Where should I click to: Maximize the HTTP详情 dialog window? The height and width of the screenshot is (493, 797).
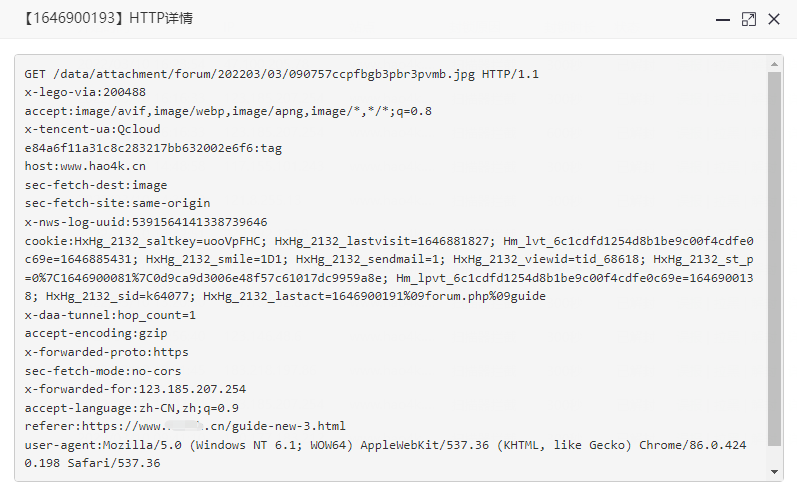(x=749, y=19)
